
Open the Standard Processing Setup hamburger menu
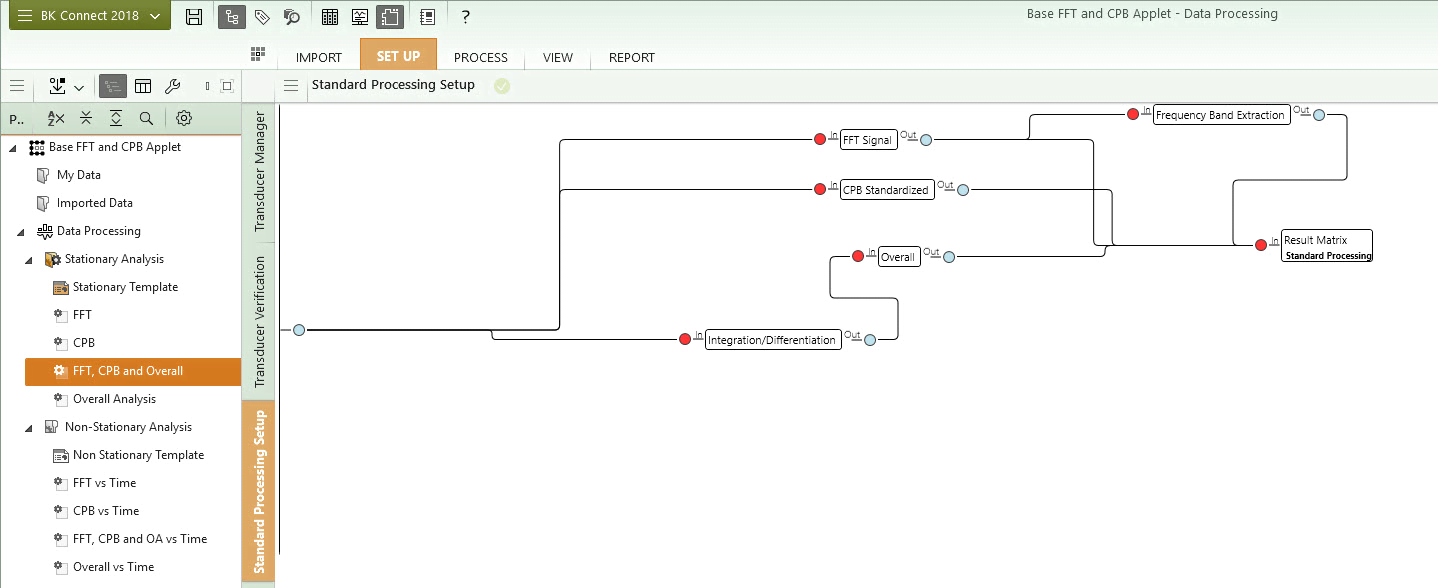(291, 85)
